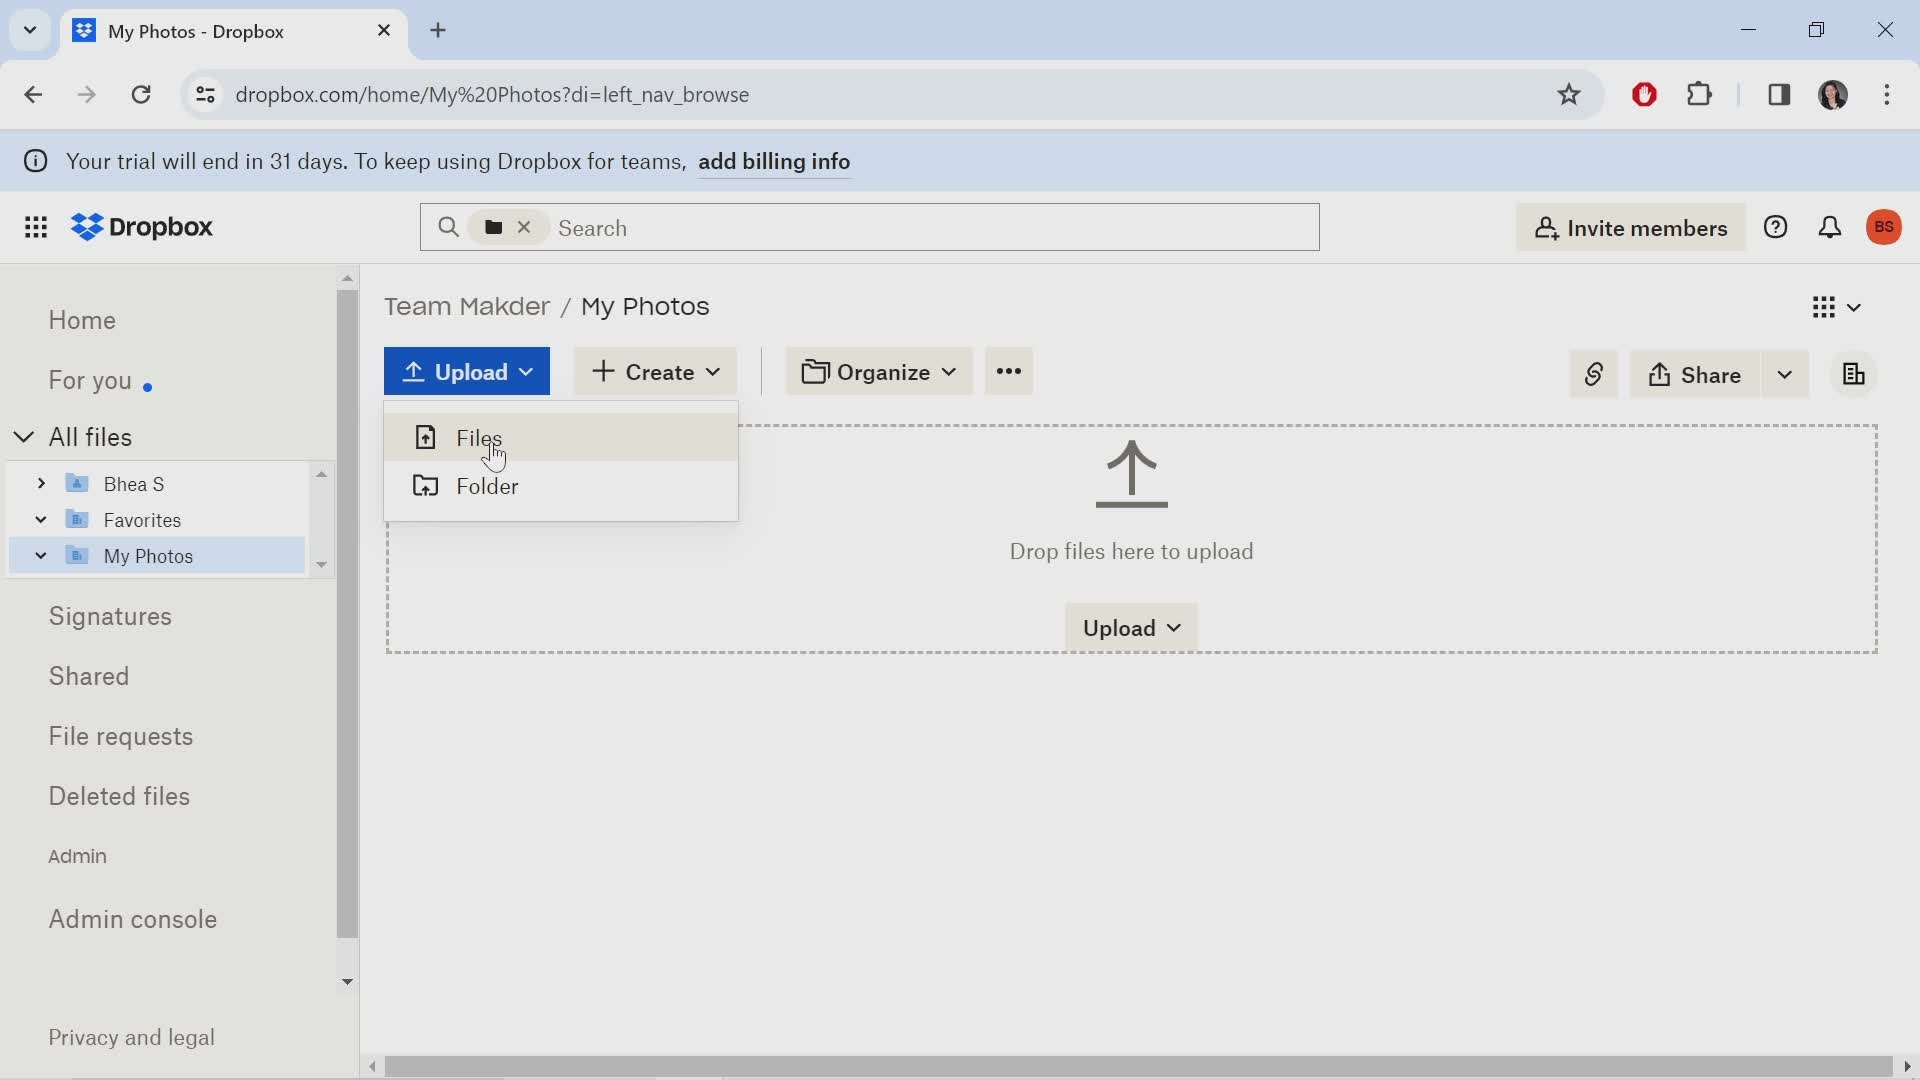The width and height of the screenshot is (1920, 1080).
Task: Click the link/copy icon next to Share
Action: point(1592,375)
